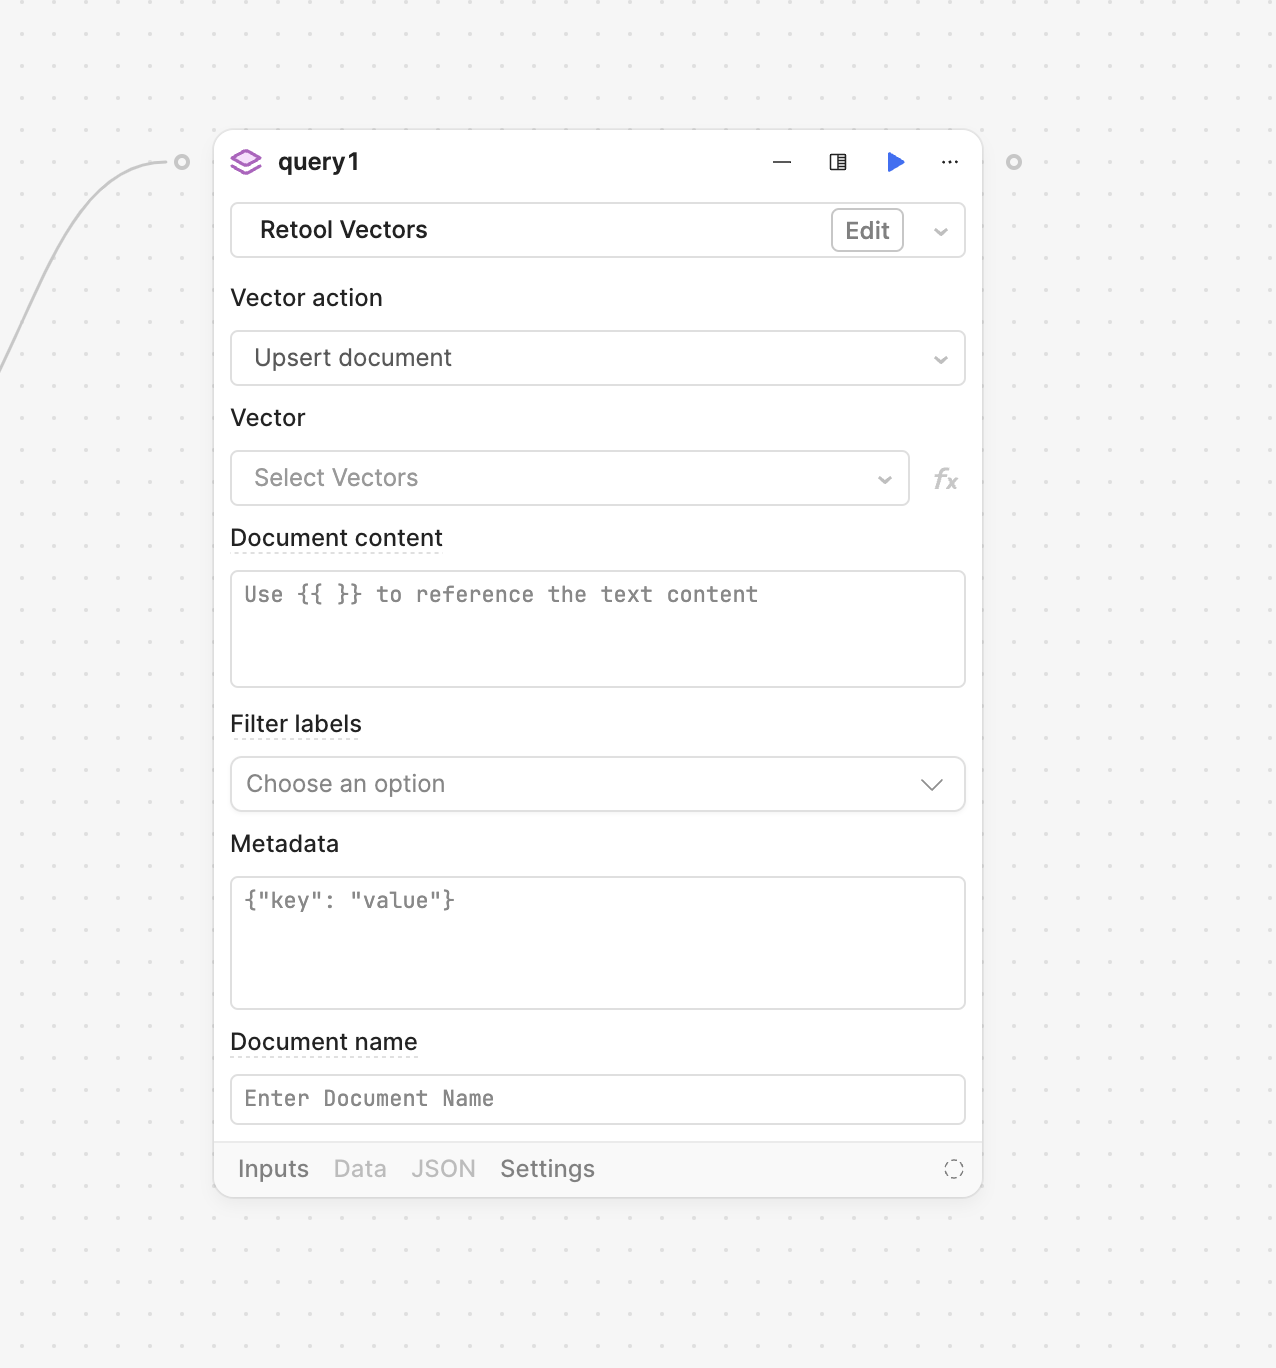Click the Vector action label
Image resolution: width=1276 pixels, height=1368 pixels.
(x=306, y=298)
